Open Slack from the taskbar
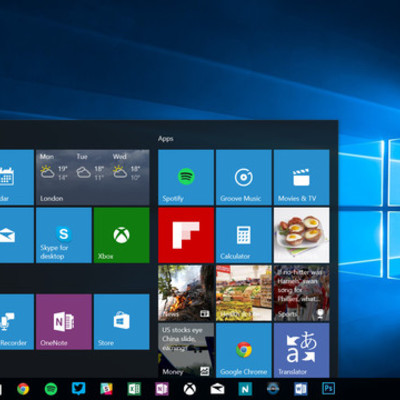400x400 pixels. (x=106, y=389)
